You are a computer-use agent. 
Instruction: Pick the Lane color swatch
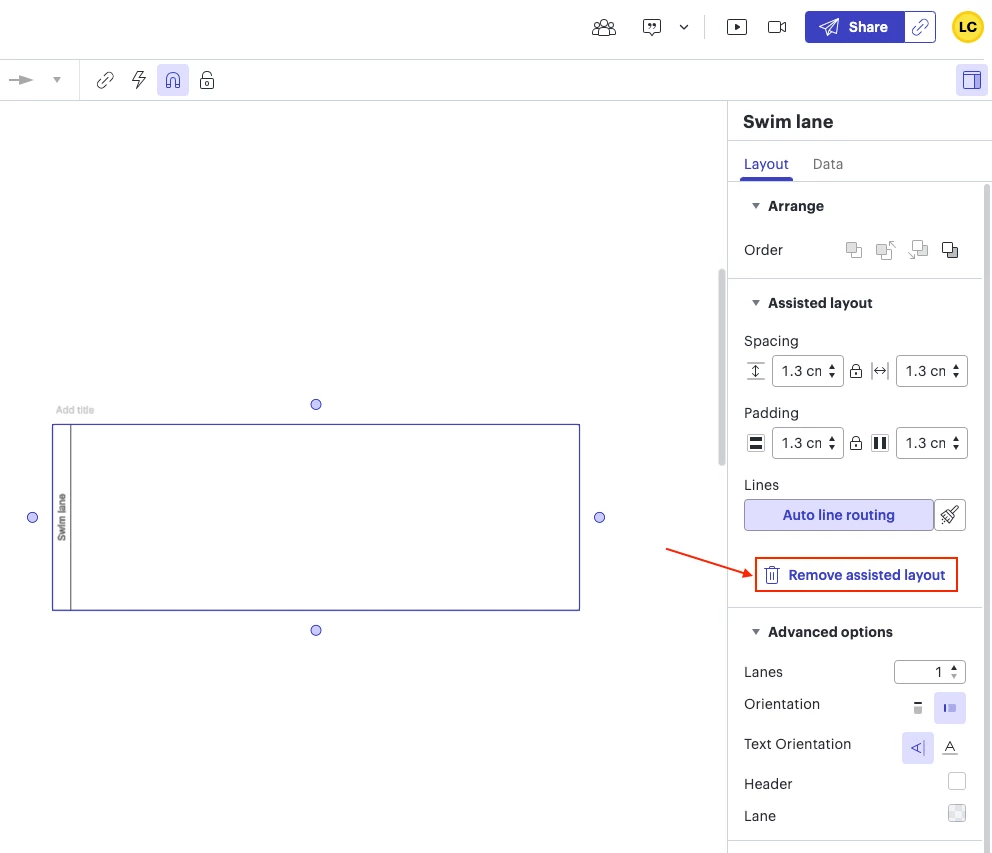point(957,813)
